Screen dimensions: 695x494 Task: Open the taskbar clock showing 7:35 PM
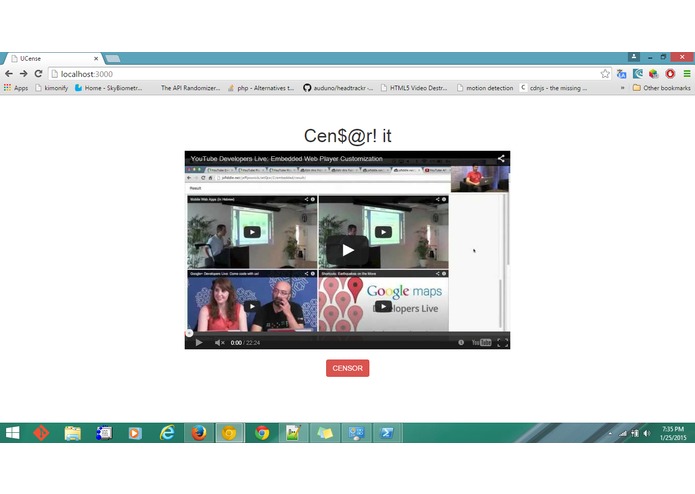[x=673, y=433]
